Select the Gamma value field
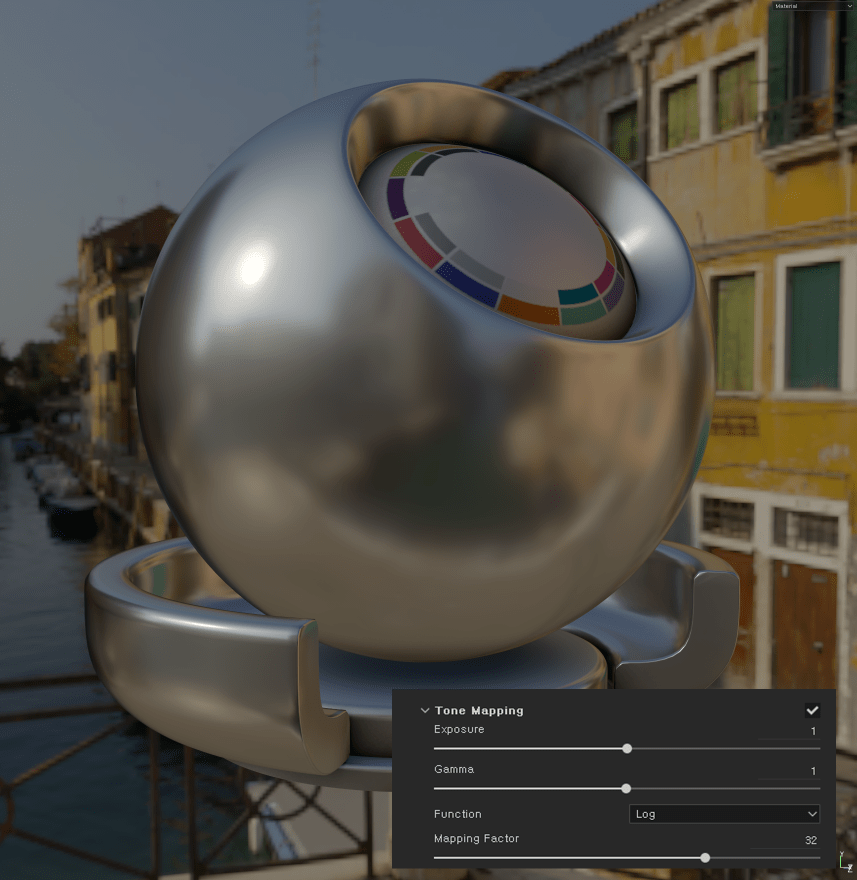Screen dimensions: 857x880 [790, 771]
